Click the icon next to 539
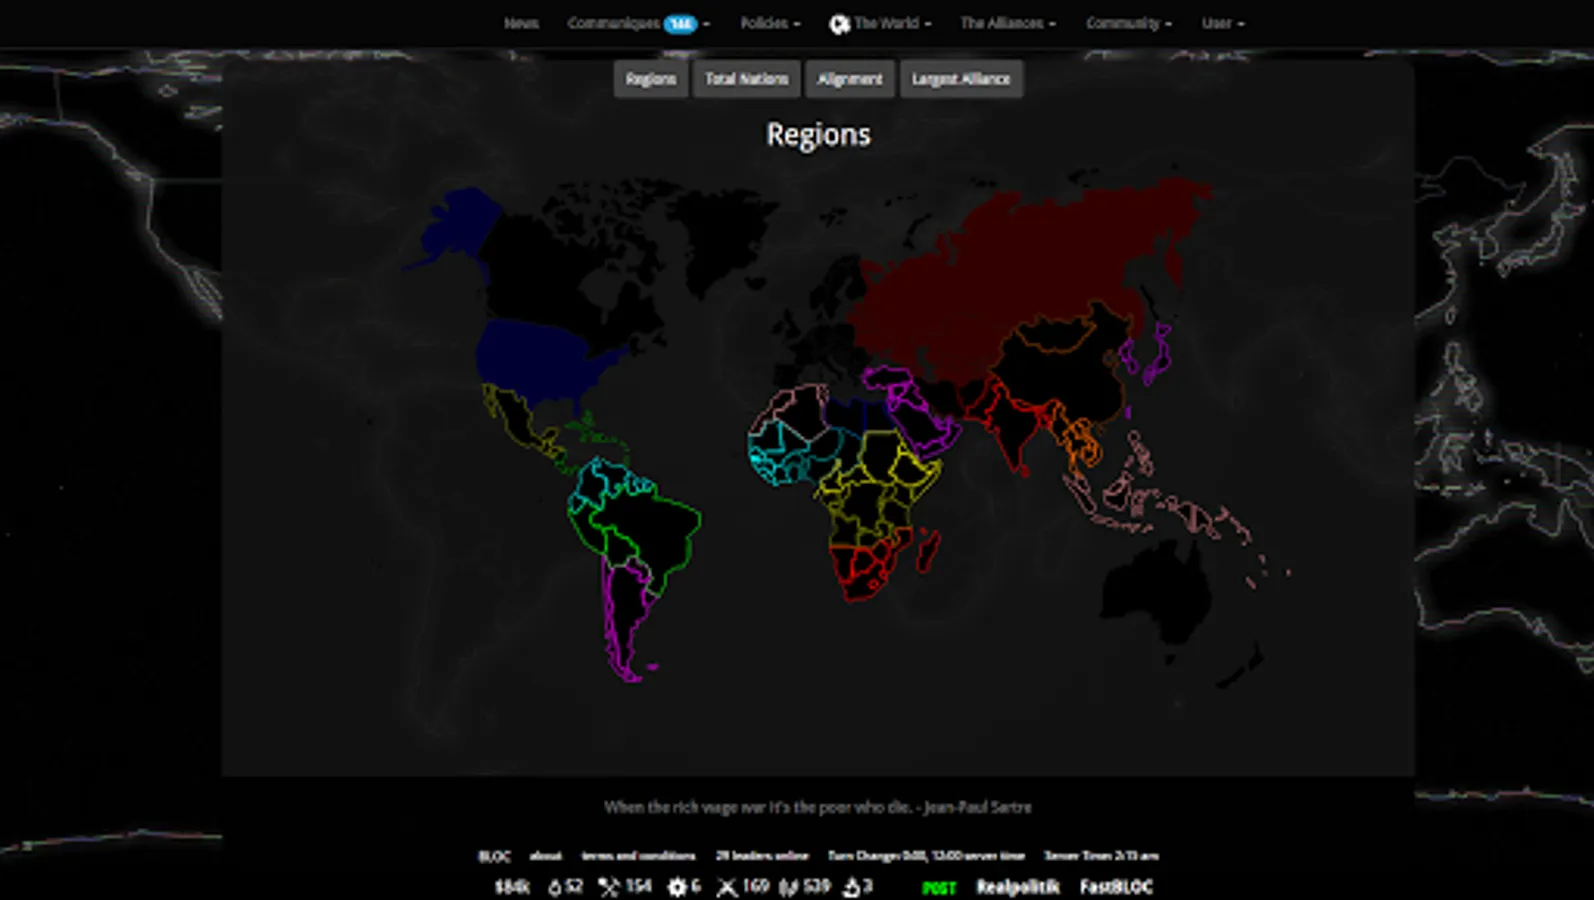 click(x=788, y=887)
